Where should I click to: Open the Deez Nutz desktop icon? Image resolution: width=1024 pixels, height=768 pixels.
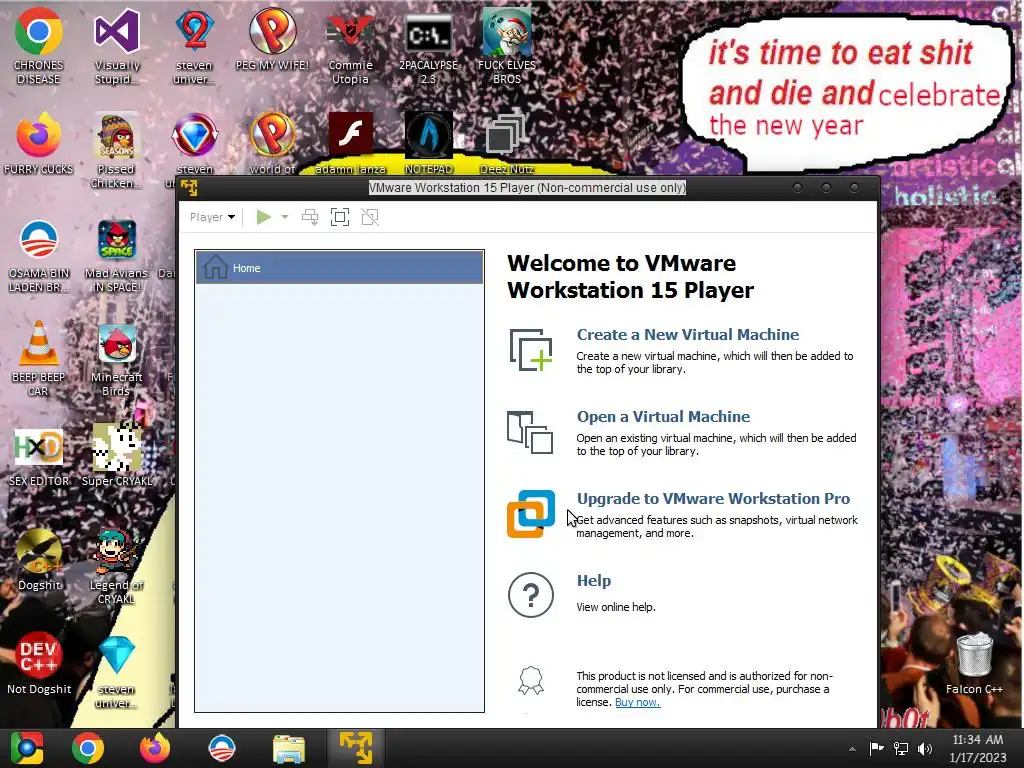click(507, 142)
